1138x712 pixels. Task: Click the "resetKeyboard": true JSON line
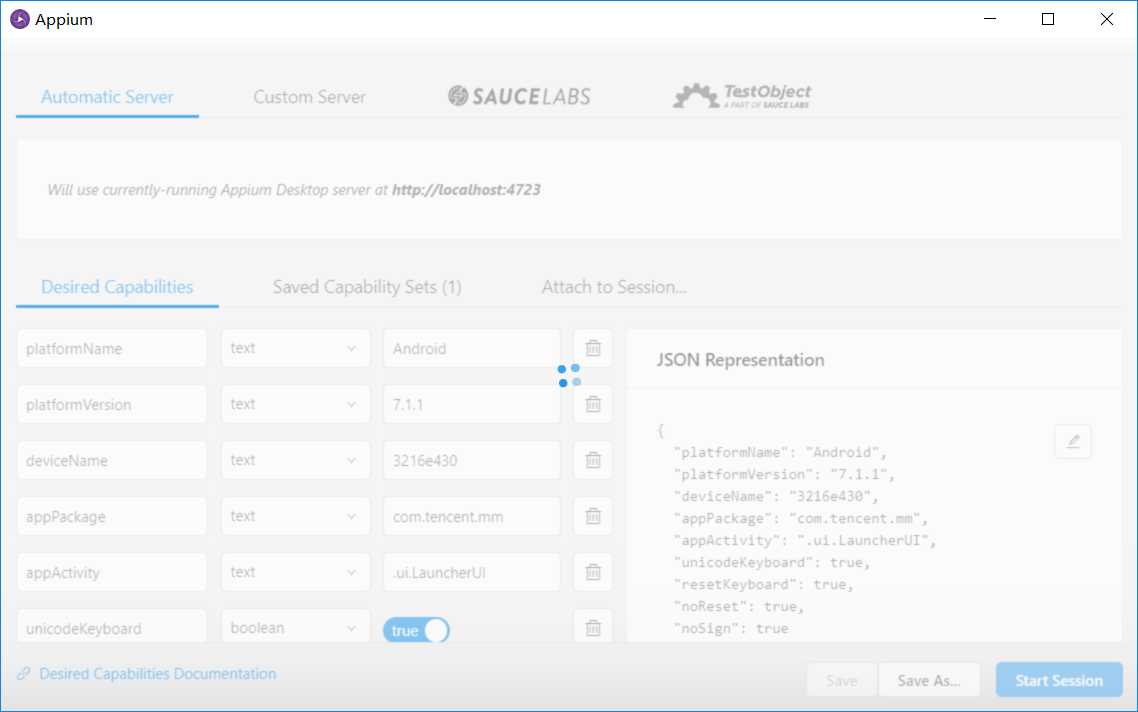[763, 584]
